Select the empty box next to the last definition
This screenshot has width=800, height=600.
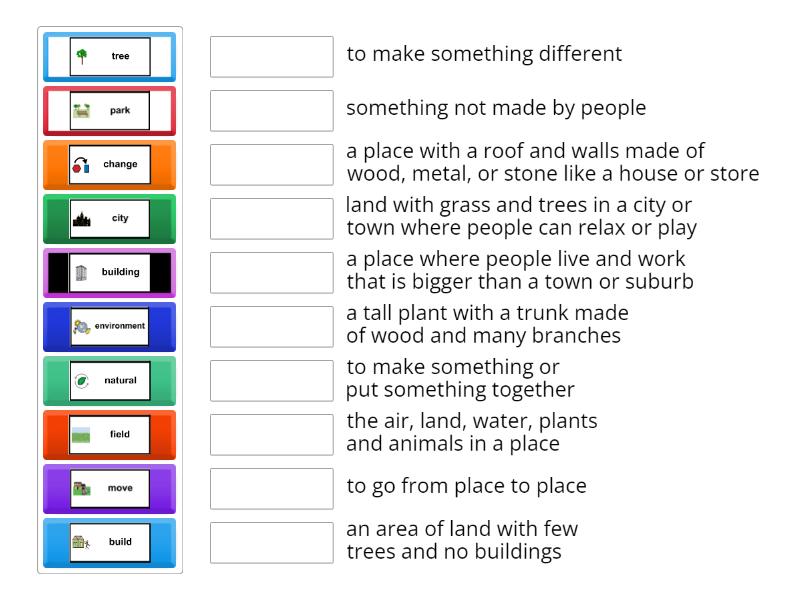(271, 542)
